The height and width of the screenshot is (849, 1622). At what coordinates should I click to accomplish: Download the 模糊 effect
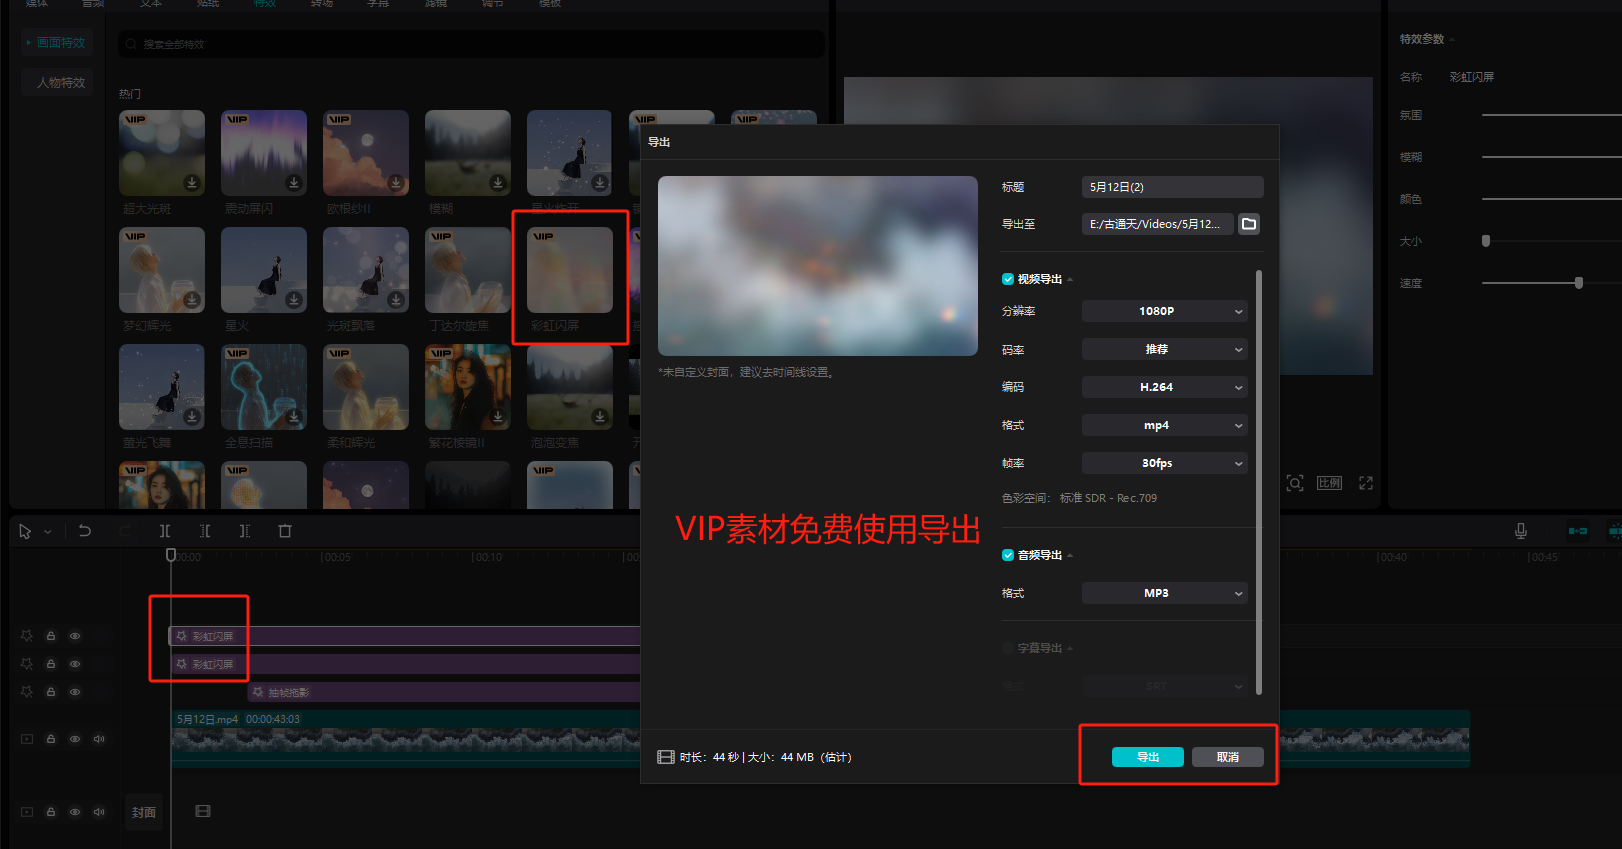498,183
